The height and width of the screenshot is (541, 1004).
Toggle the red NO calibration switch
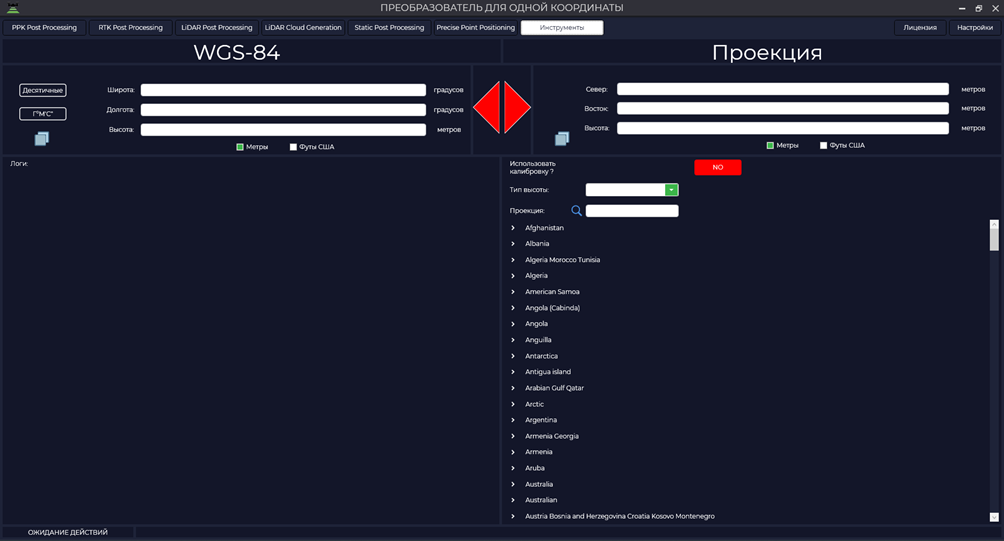718,167
